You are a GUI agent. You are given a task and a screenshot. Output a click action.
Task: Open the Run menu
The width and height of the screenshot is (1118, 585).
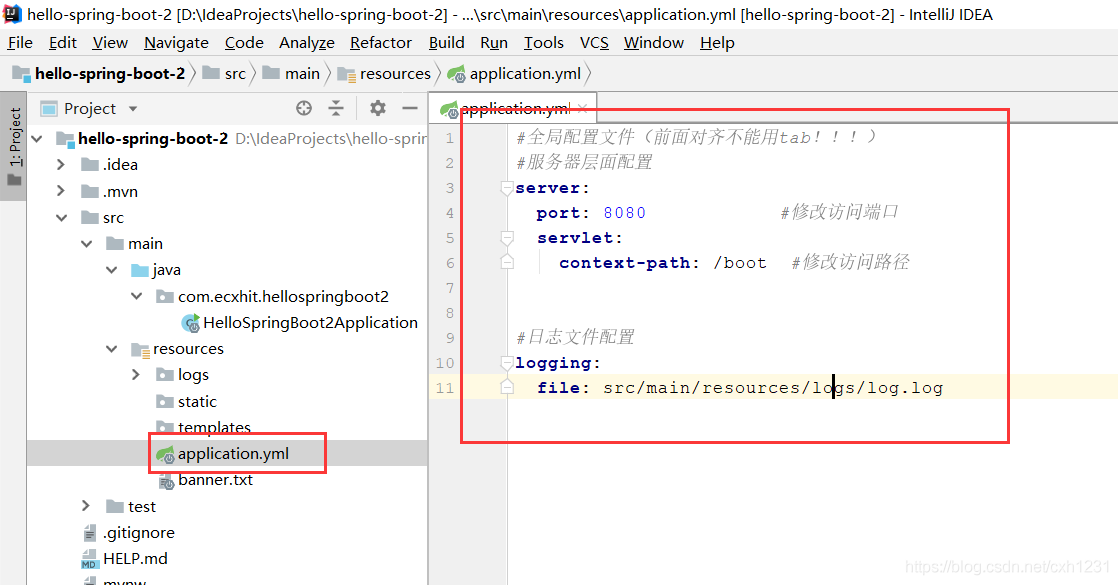coord(493,43)
